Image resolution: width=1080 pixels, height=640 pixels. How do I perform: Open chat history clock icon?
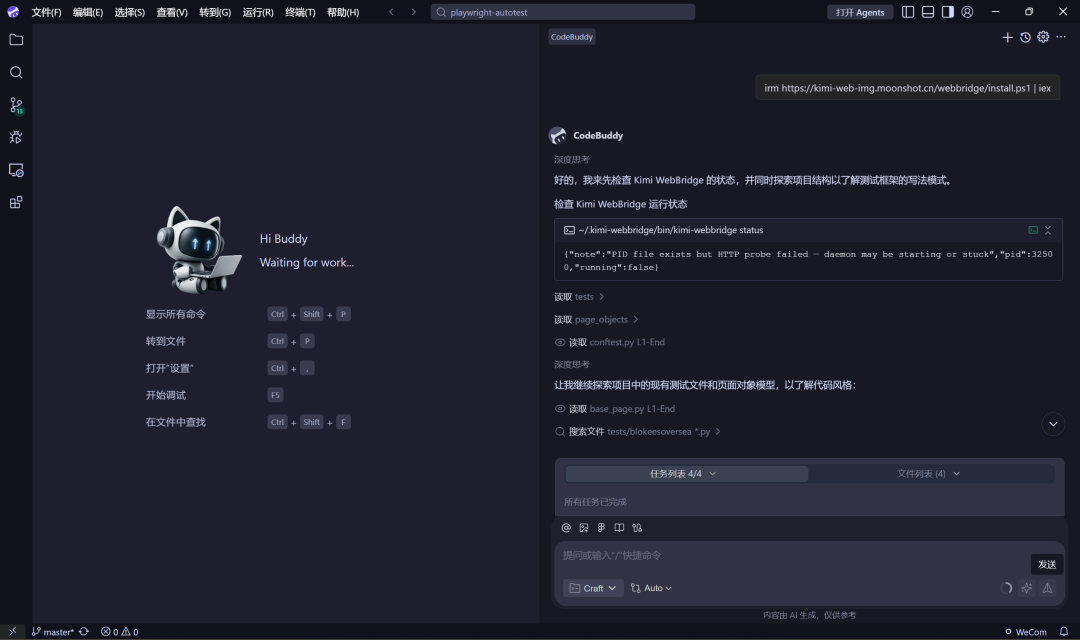pos(1025,37)
